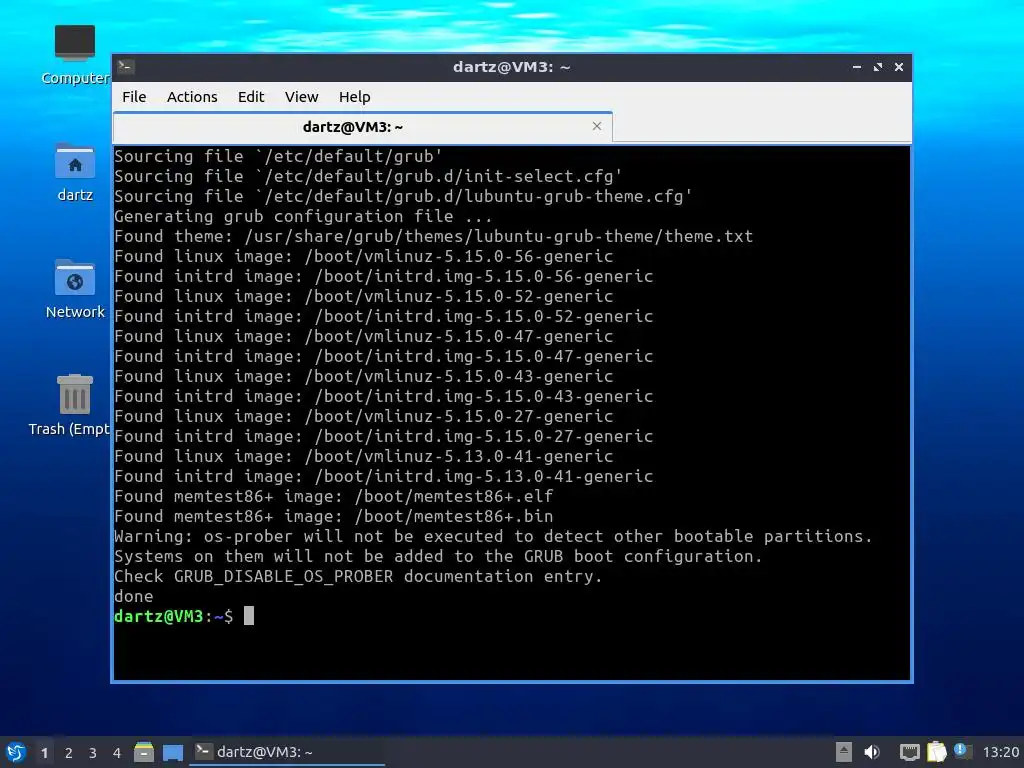The image size is (1024, 768).
Task: Open the Help menu
Action: coord(355,97)
